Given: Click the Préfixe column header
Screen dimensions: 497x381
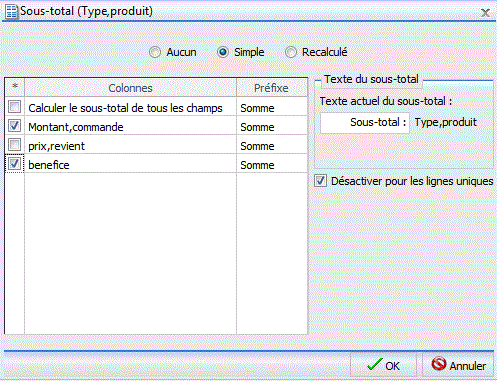Looking at the screenshot, I should [x=272, y=88].
